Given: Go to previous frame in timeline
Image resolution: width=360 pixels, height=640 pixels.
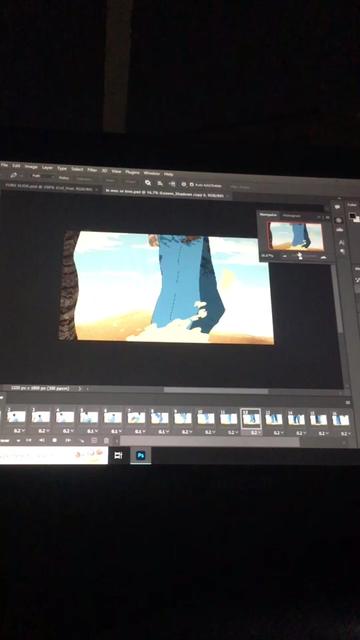Looking at the screenshot, I should 41,440.
